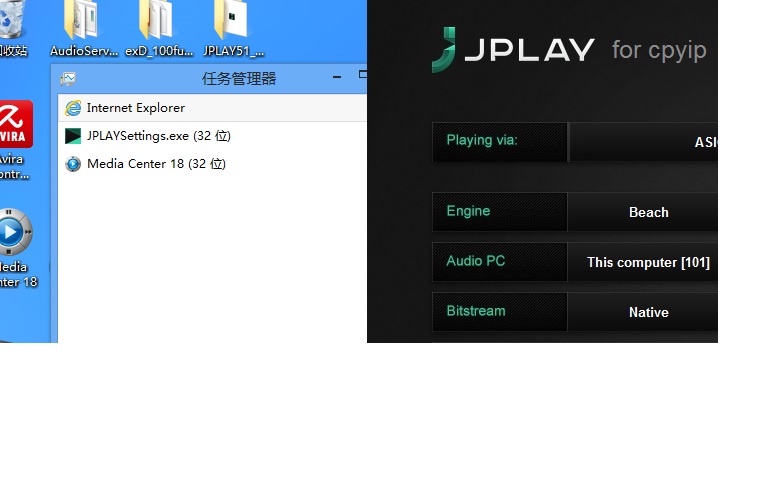The width and height of the screenshot is (768, 480).
Task: Click the JPLAY logo in settings window
Action: [x=513, y=49]
